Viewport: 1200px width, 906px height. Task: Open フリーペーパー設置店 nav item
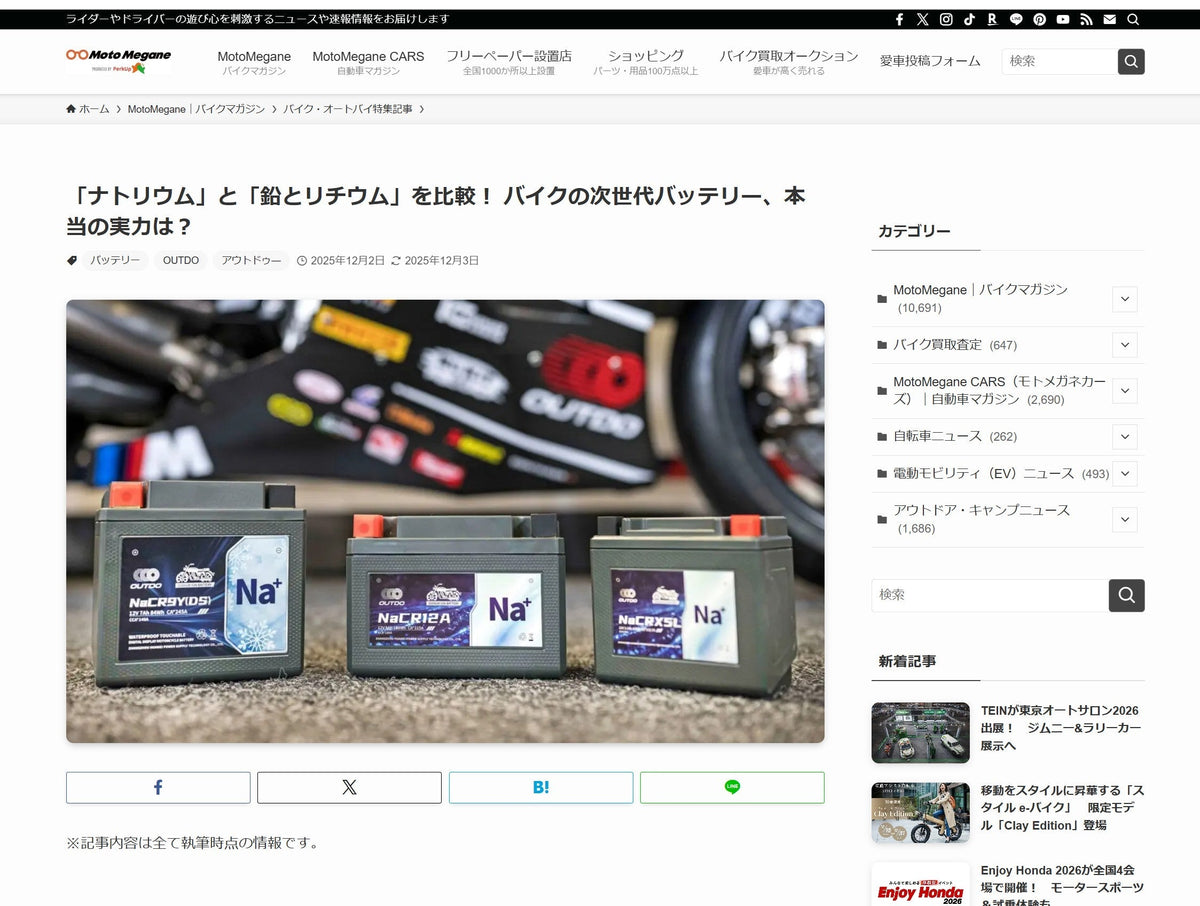coord(509,62)
